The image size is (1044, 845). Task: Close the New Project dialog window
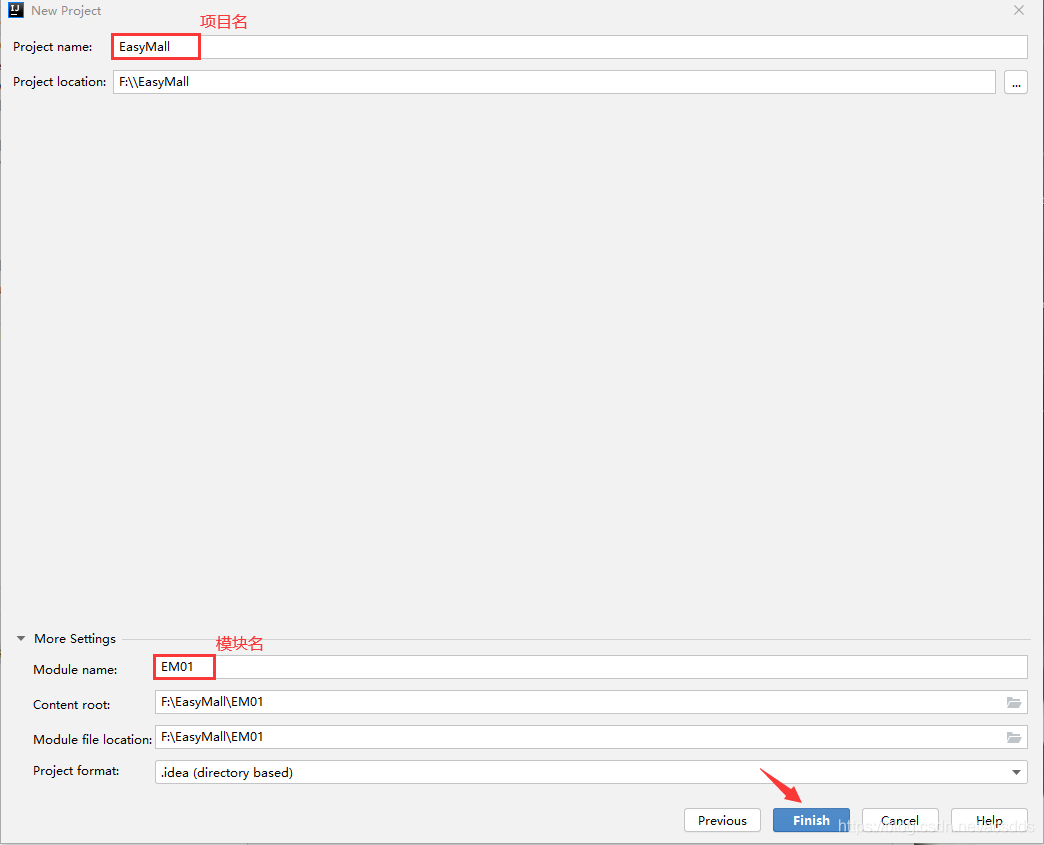coord(1019,10)
